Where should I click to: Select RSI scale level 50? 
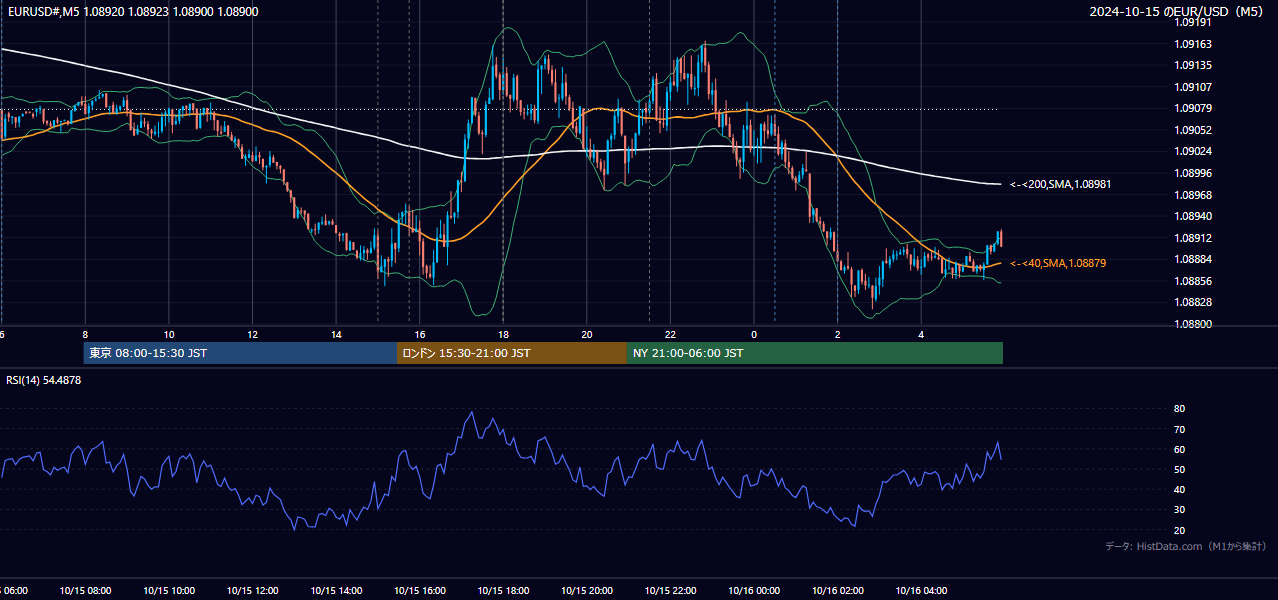[1179, 469]
